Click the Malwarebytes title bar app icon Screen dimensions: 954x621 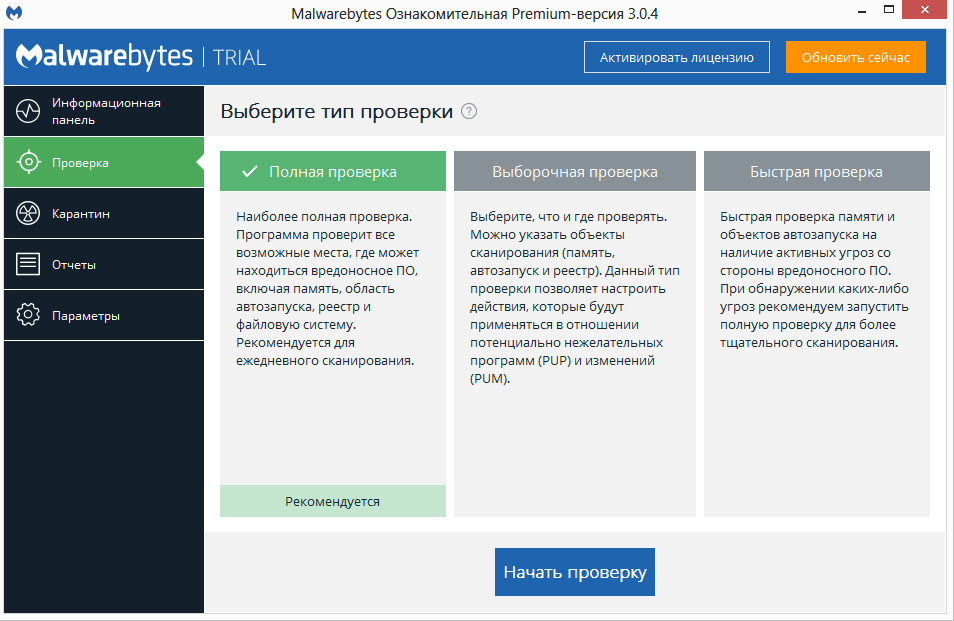(13, 13)
